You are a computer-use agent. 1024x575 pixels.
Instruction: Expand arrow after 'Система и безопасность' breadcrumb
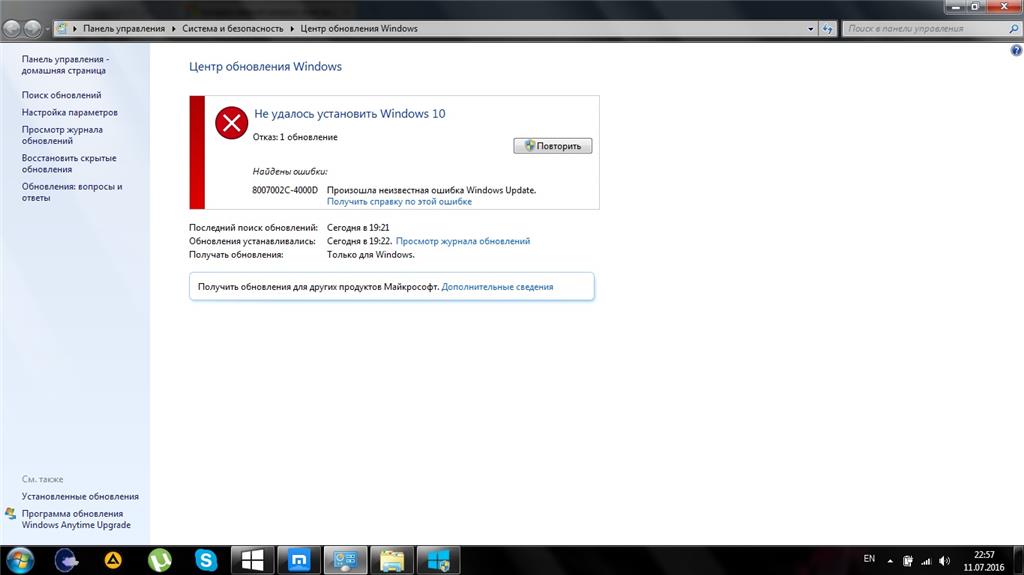[292, 29]
